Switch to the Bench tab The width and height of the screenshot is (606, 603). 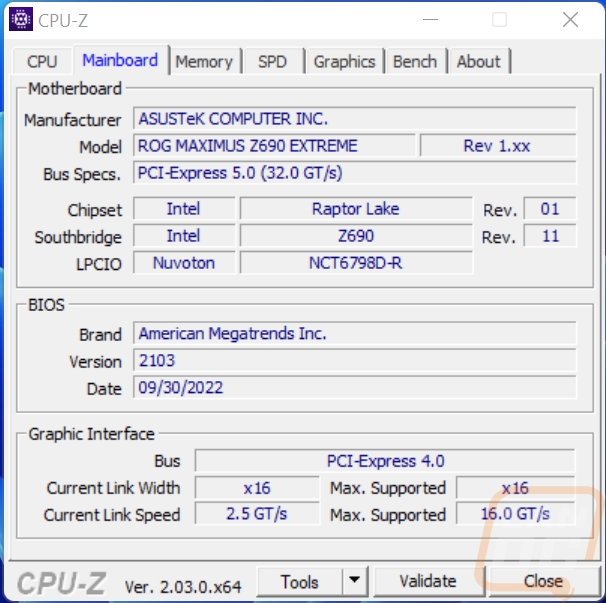415,61
